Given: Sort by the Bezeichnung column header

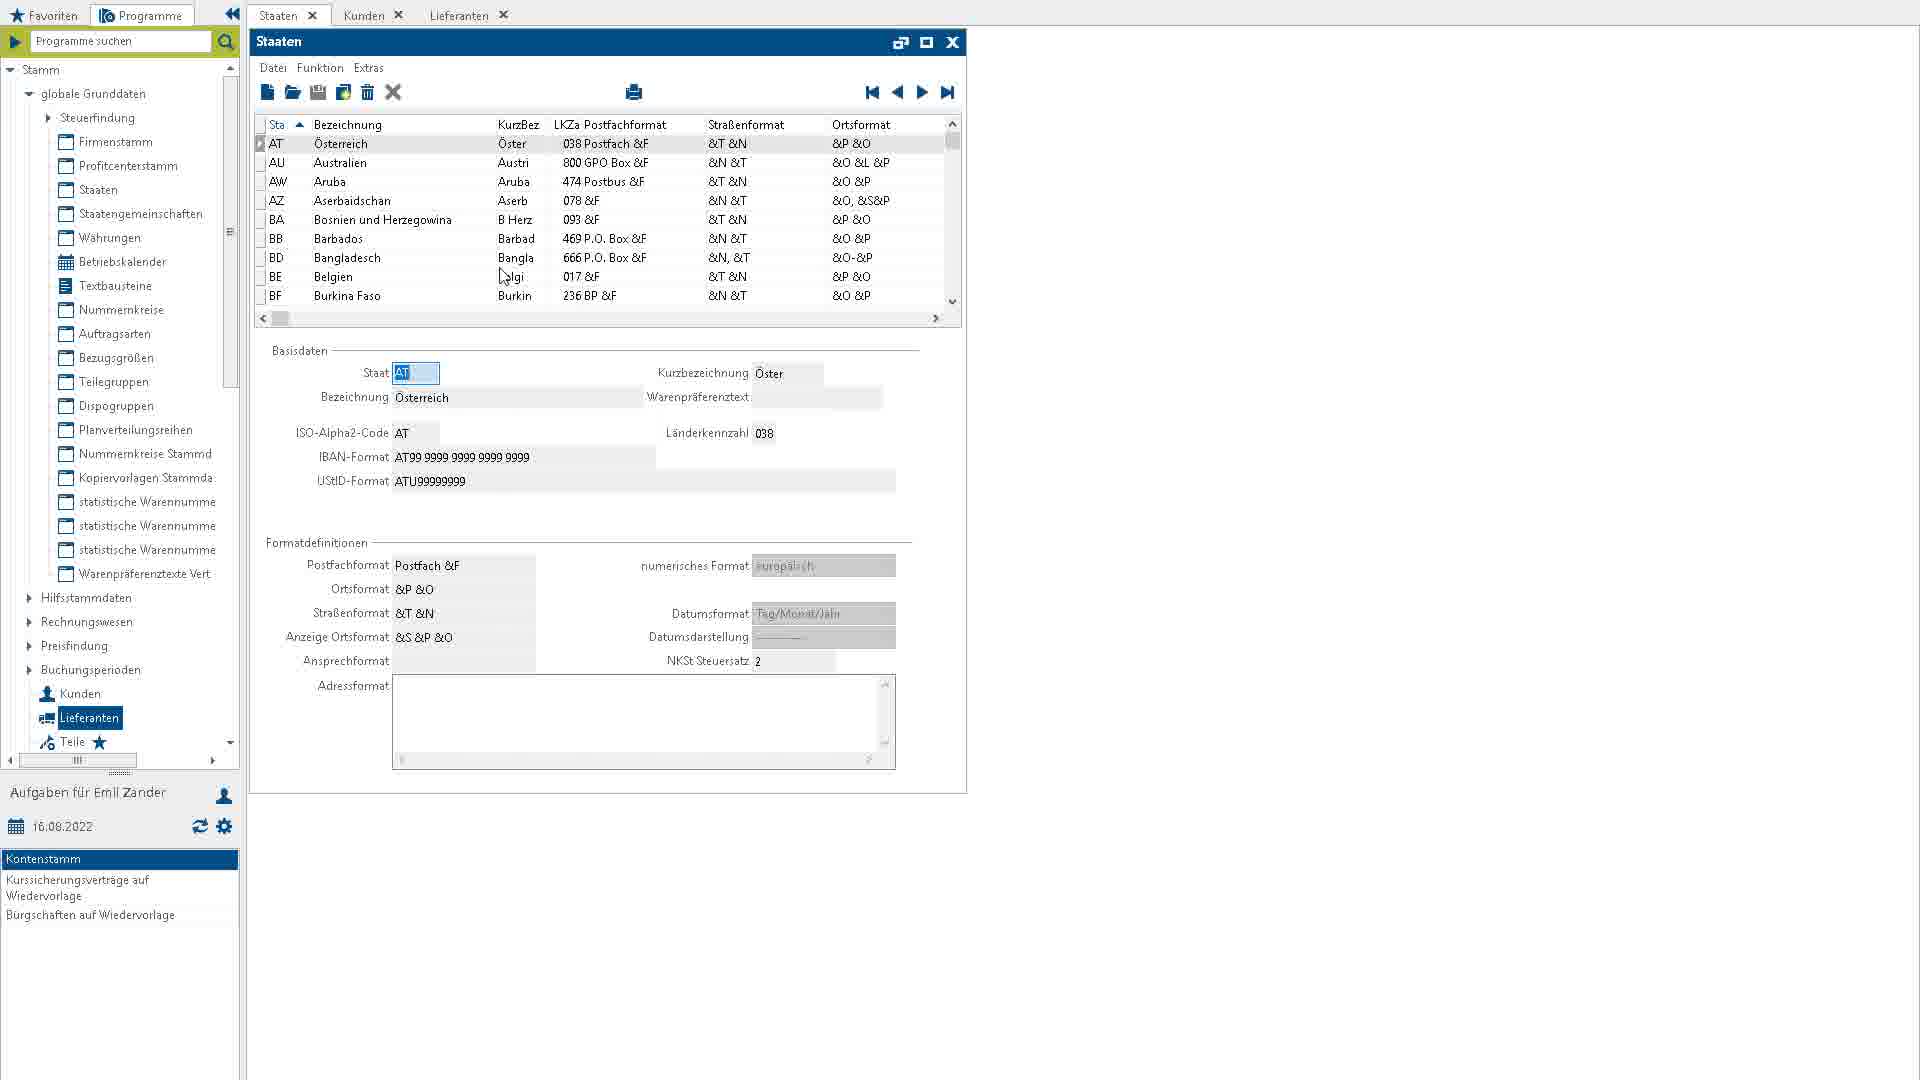Looking at the screenshot, I should (348, 125).
